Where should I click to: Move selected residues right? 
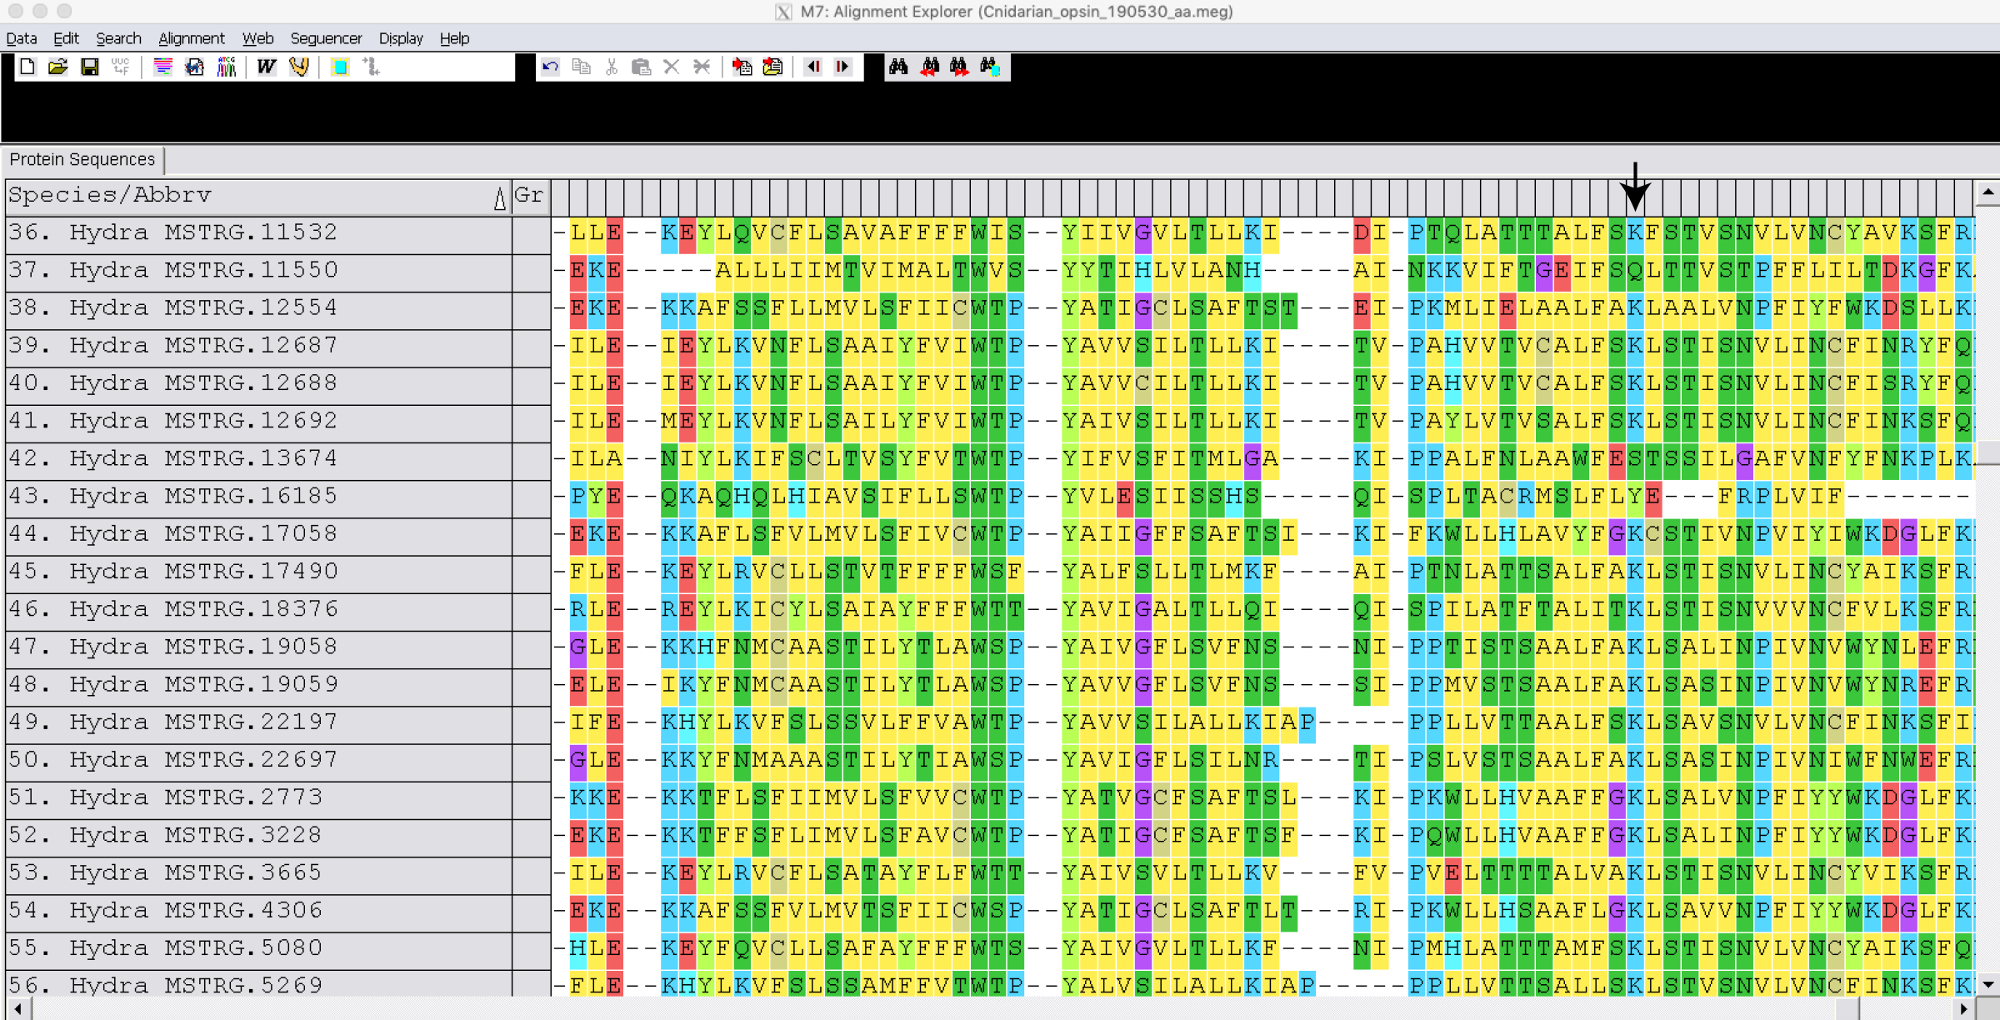(843, 67)
